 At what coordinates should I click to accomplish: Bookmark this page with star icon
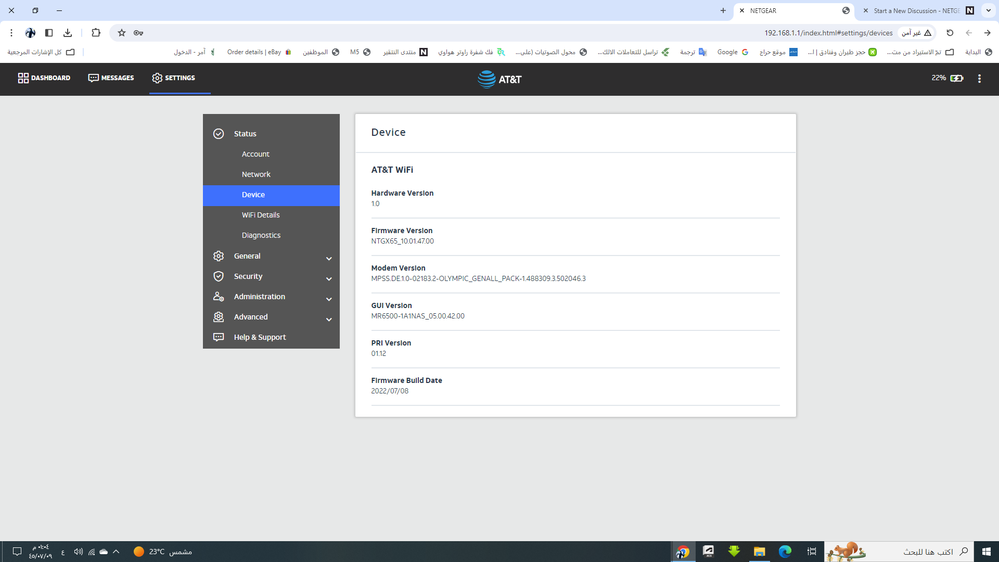[x=122, y=33]
